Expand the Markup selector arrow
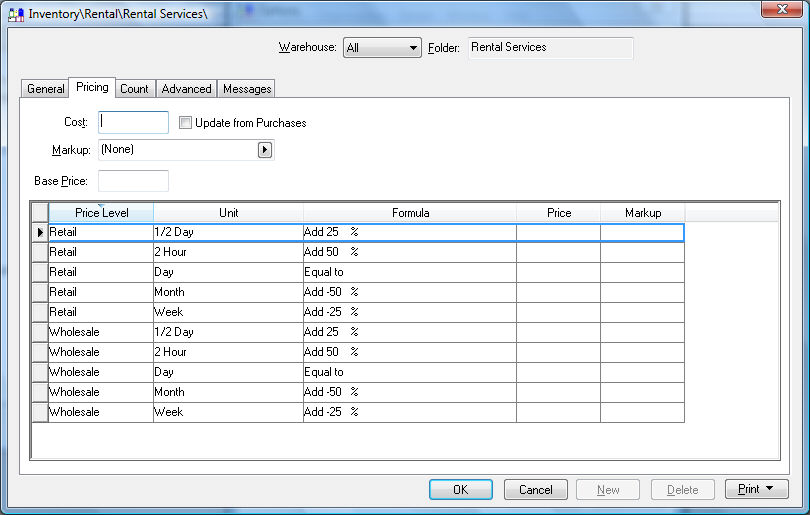This screenshot has width=810, height=515. 265,150
